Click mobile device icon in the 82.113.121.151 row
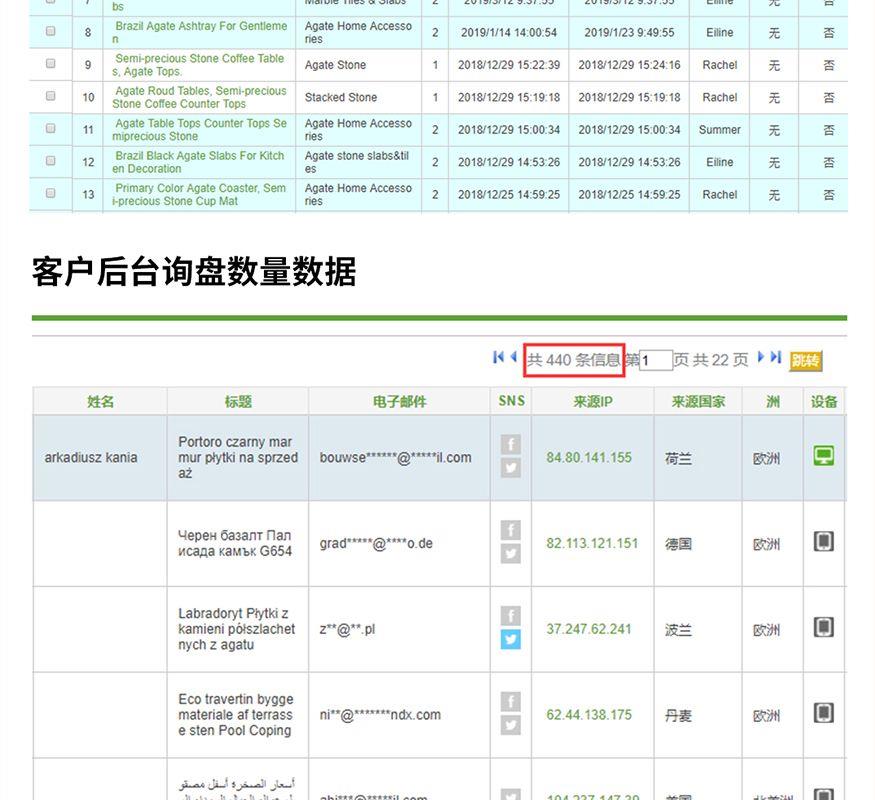Image resolution: width=875 pixels, height=800 pixels. click(823, 542)
